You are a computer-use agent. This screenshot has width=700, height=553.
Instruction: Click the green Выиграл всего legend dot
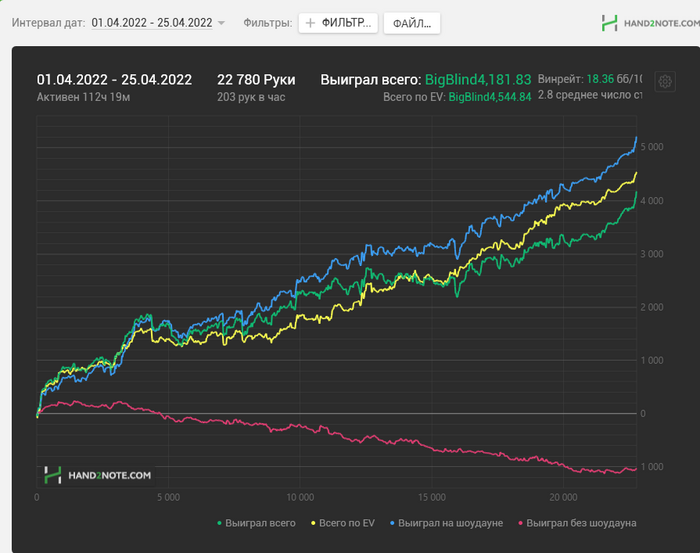pos(219,523)
